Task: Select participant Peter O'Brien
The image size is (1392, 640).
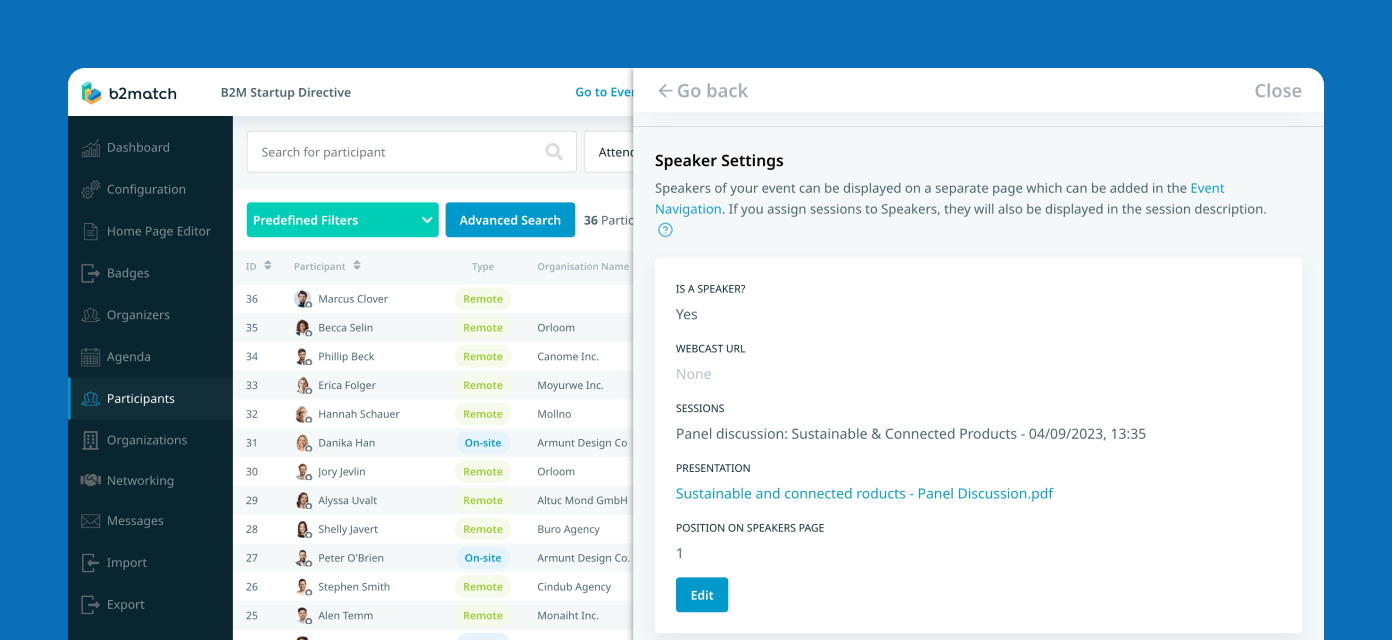Action: click(351, 558)
